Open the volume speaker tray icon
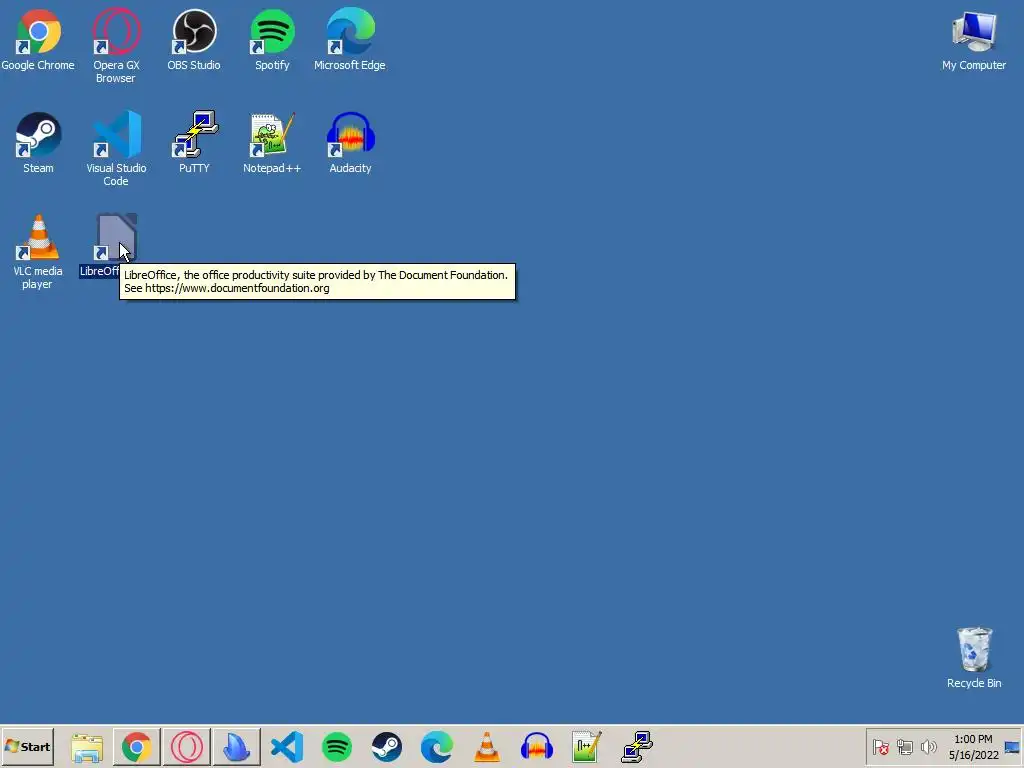 (928, 746)
